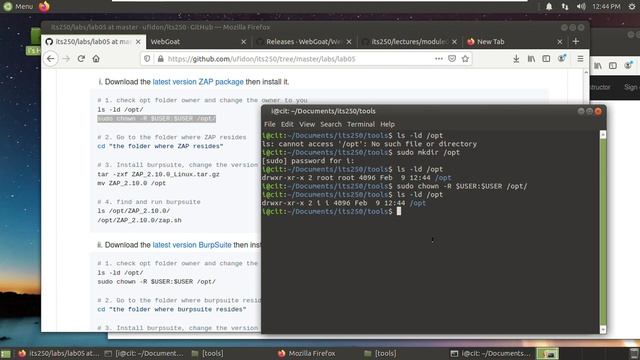Click 'ls /opt/ZAP_2.10.0/' code line
This screenshot has height=360, width=640.
133,211
